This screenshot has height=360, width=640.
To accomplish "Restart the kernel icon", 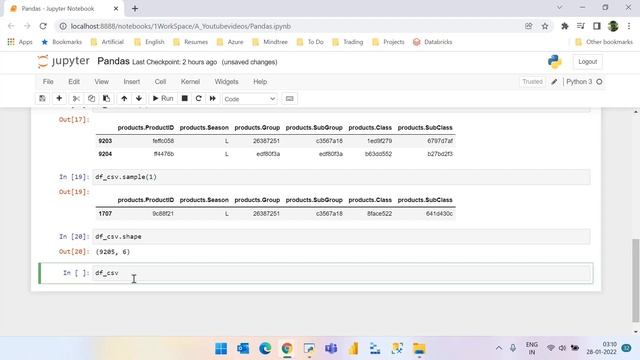I will tap(198, 98).
